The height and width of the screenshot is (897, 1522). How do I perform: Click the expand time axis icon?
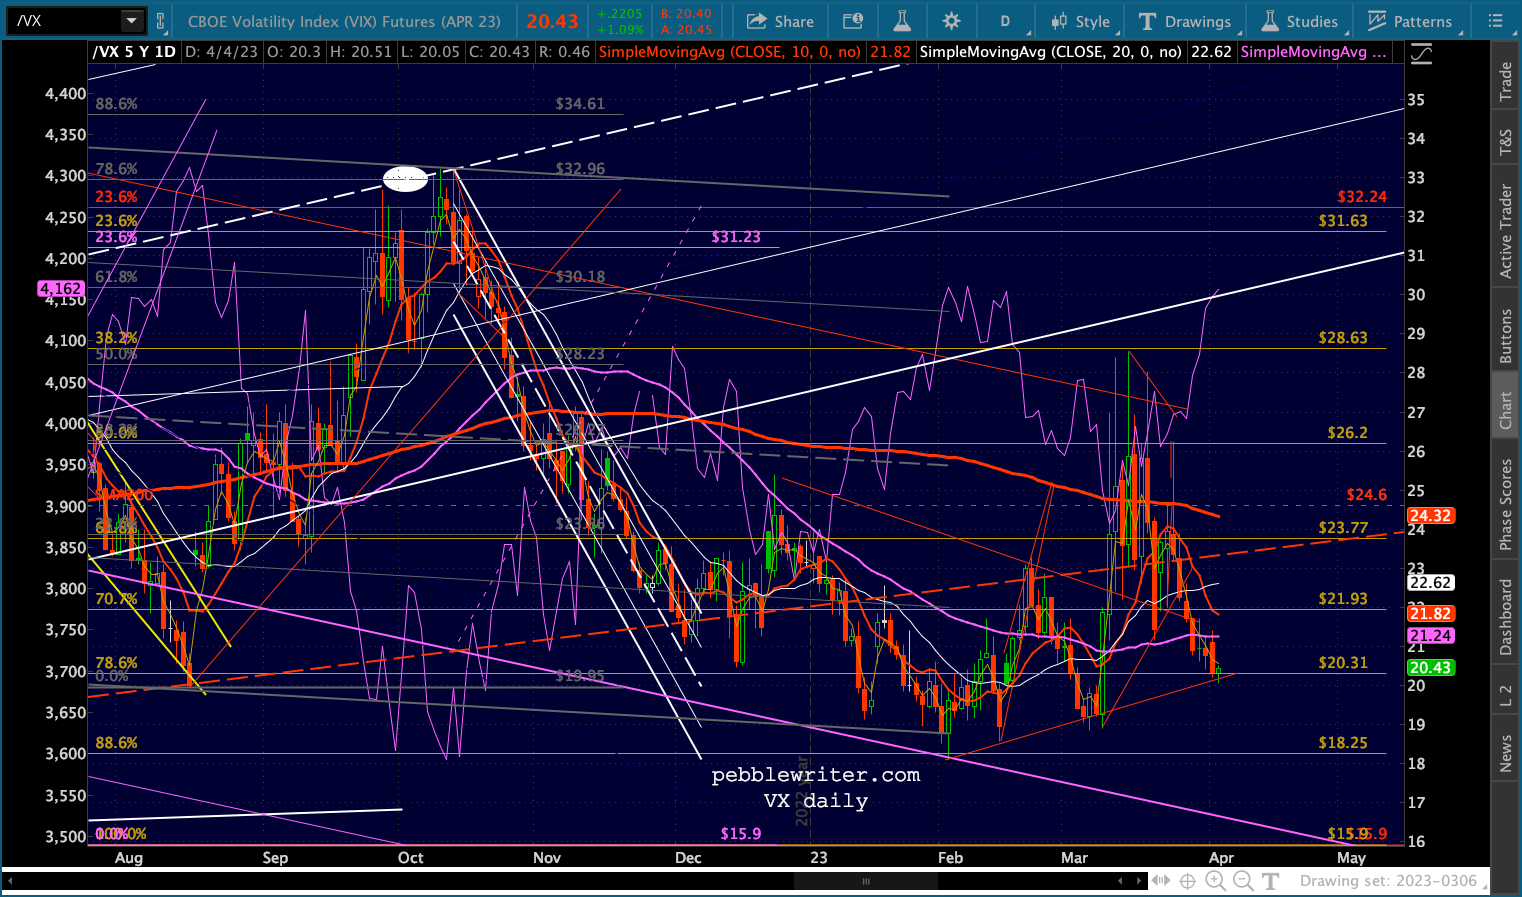(x=1161, y=881)
